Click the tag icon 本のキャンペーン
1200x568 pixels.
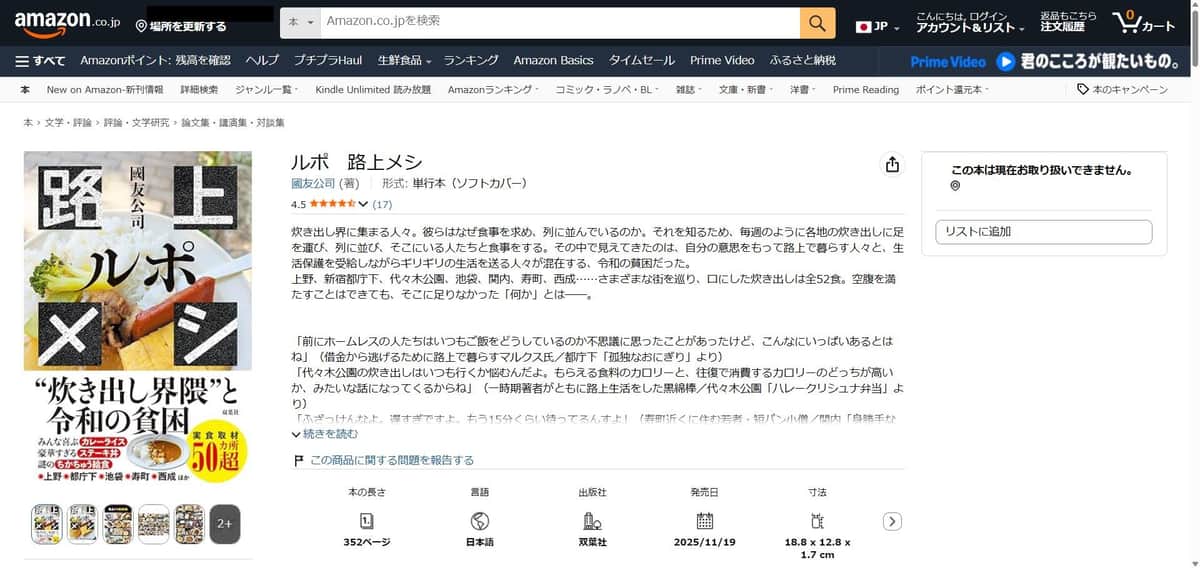(1083, 90)
